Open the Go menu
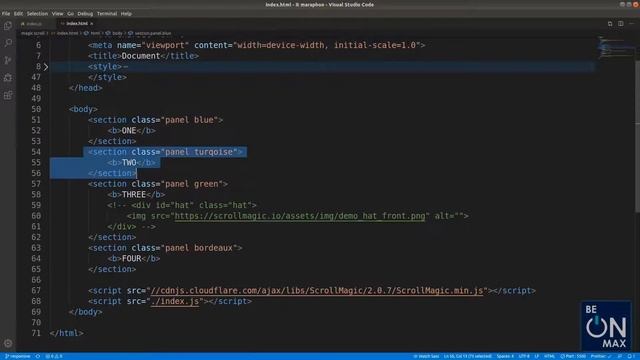The height and width of the screenshot is (360, 640). pyautogui.click(x=71, y=13)
